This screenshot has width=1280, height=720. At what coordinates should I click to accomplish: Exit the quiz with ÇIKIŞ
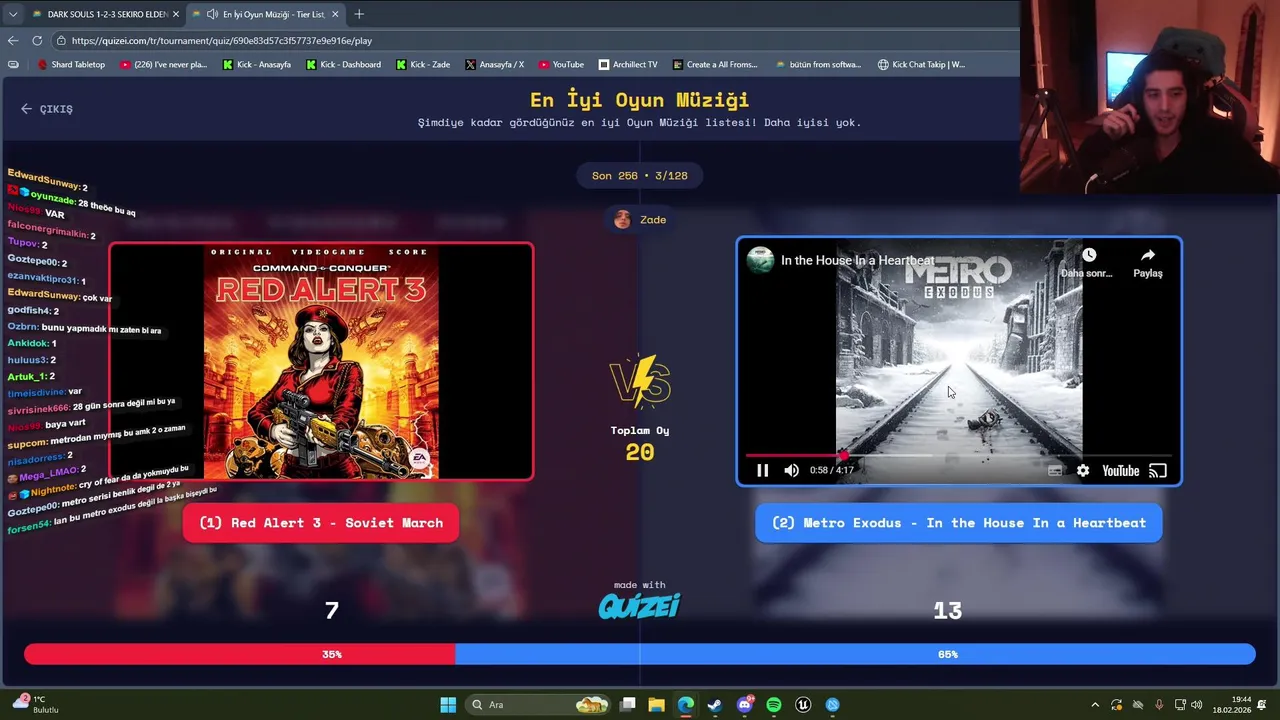pos(47,109)
